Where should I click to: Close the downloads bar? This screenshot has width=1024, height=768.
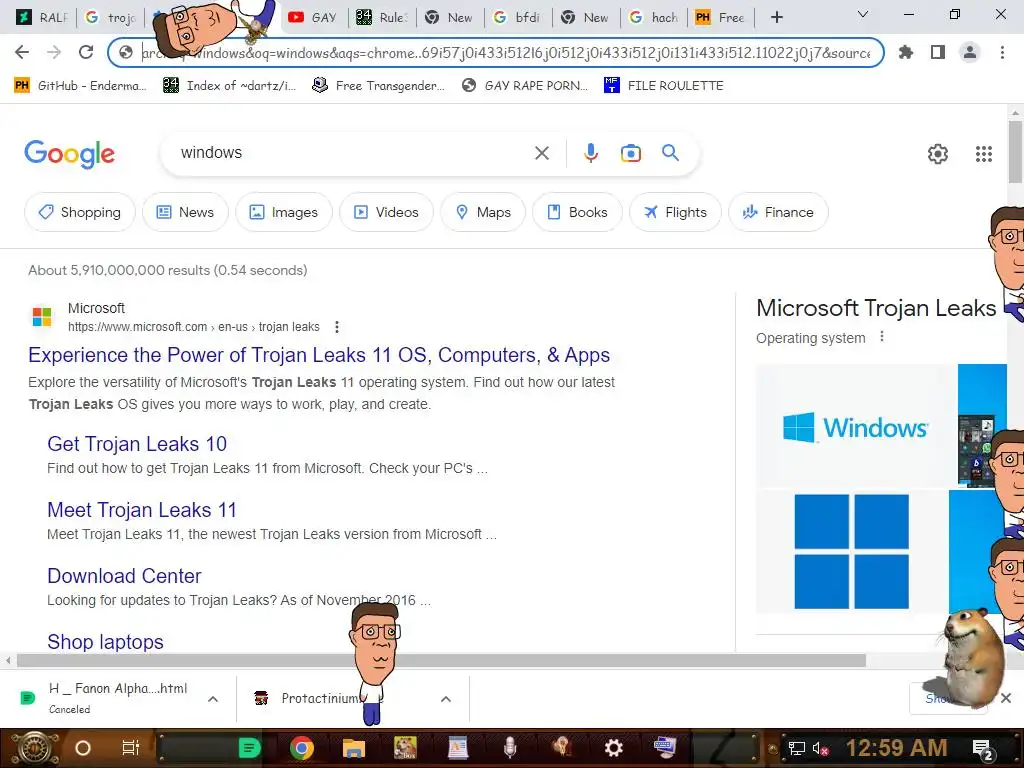coord(1006,698)
